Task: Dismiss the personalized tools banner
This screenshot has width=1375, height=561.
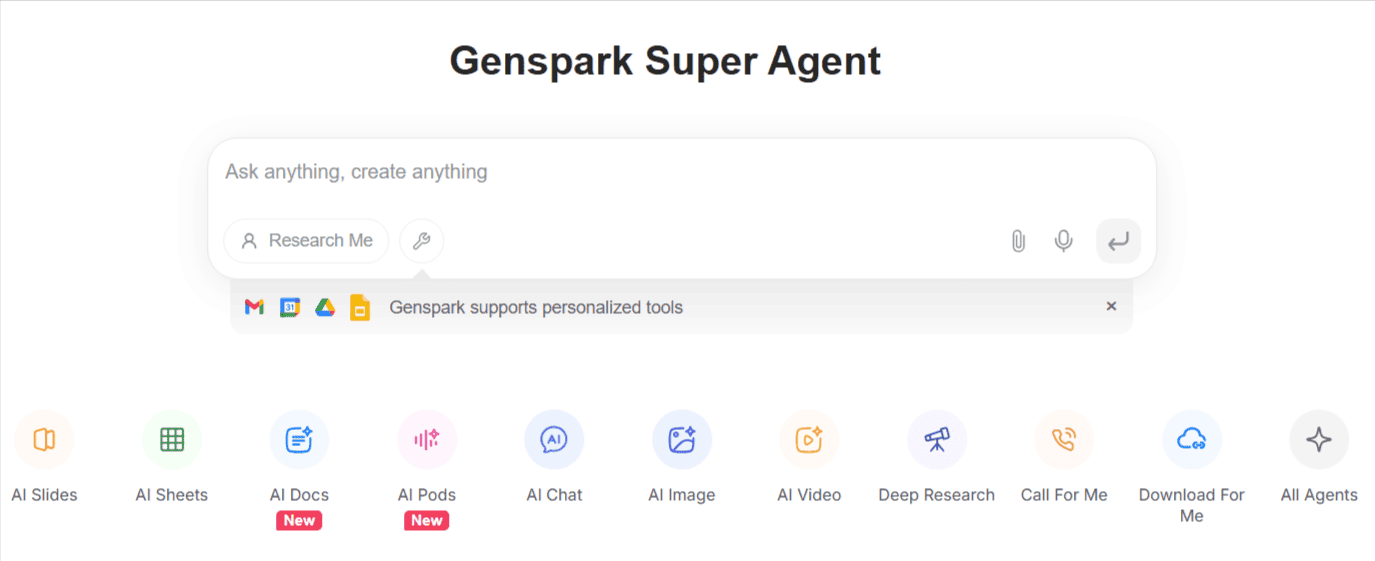Action: [x=1111, y=306]
